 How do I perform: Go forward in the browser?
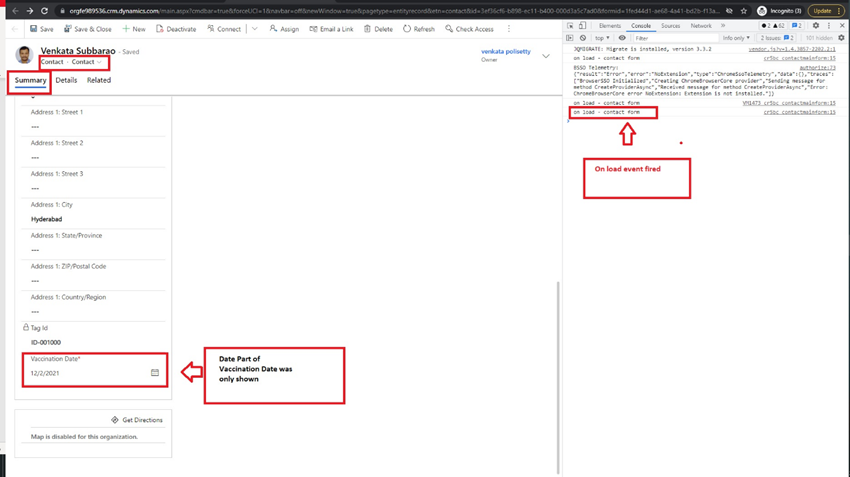click(30, 10)
